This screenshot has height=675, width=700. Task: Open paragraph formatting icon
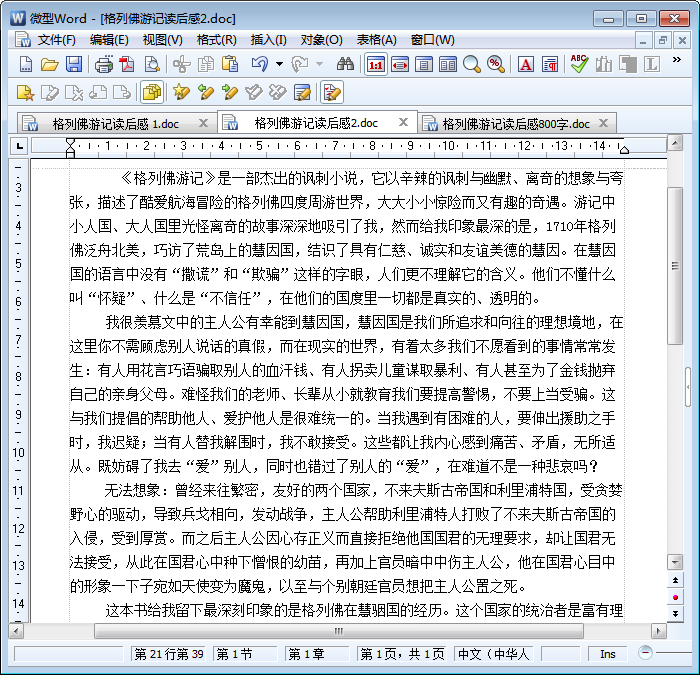coord(550,65)
